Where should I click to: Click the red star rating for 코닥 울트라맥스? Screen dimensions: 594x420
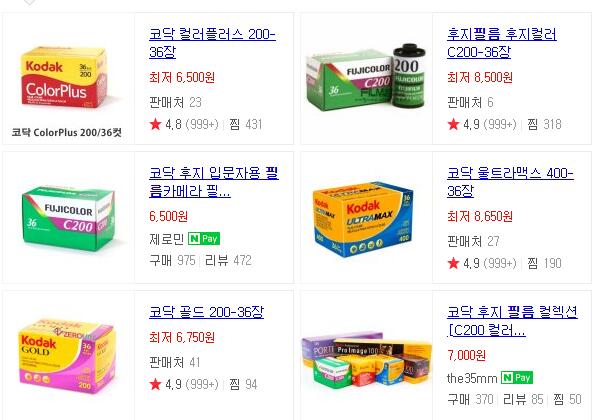(x=453, y=263)
